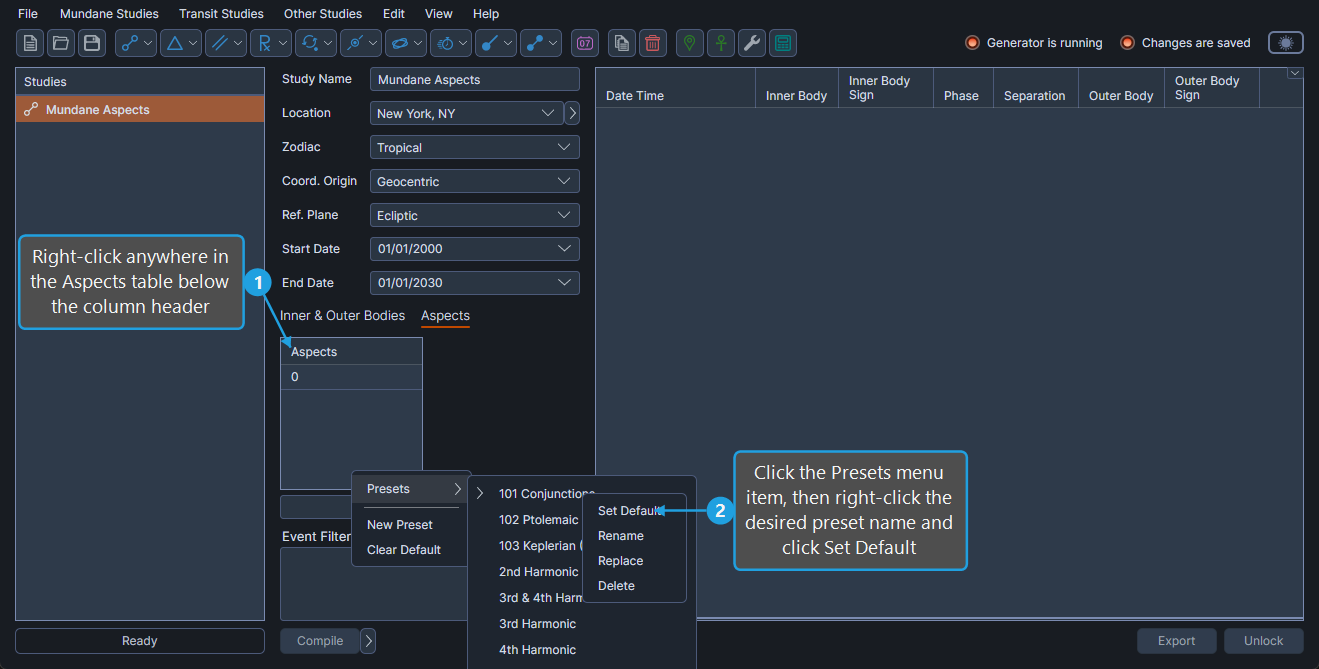Select the parallel lines study toolbar button

226,43
